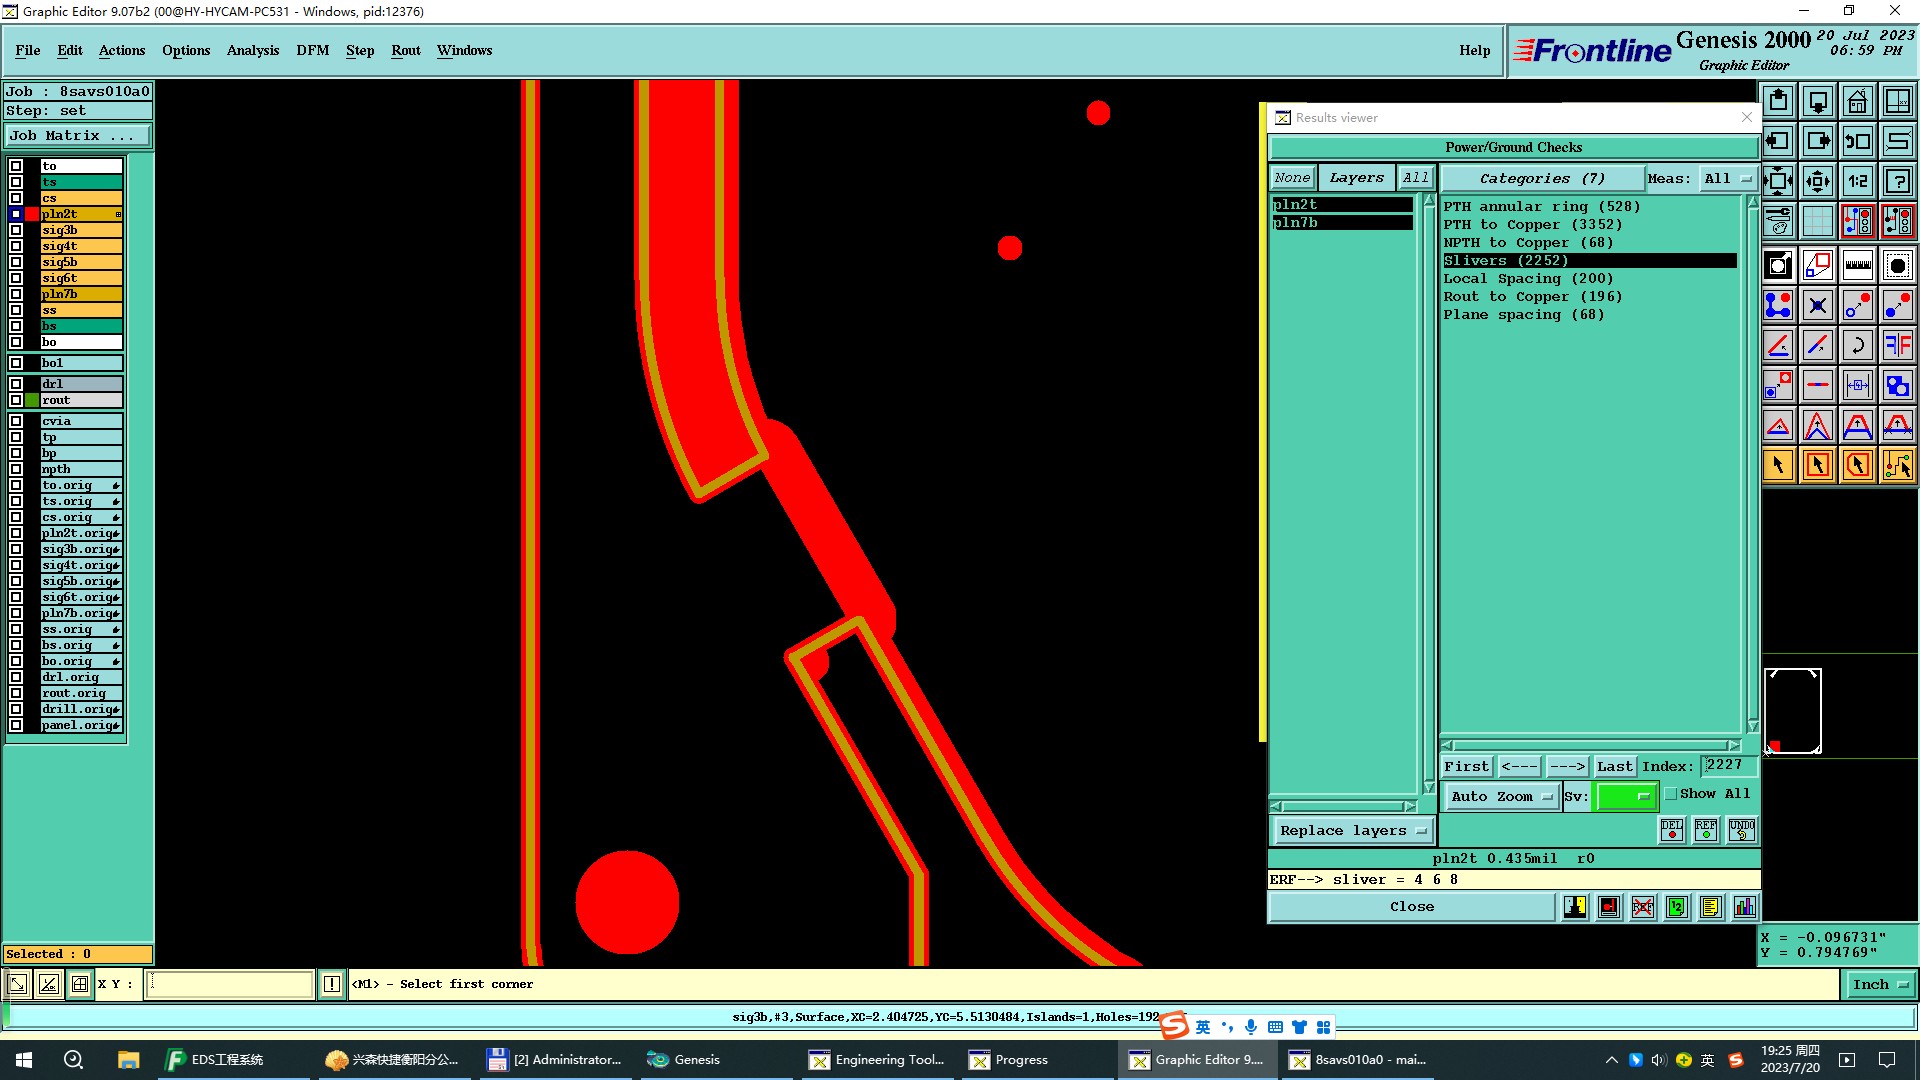Select the ruler measure tool icon
1920x1080 pixels.
[1857, 265]
